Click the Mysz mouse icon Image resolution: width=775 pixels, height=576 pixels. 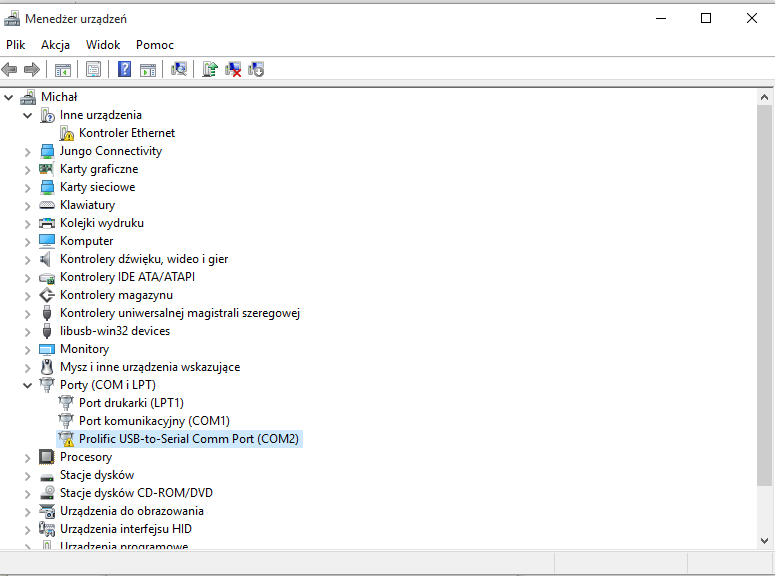tap(47, 367)
